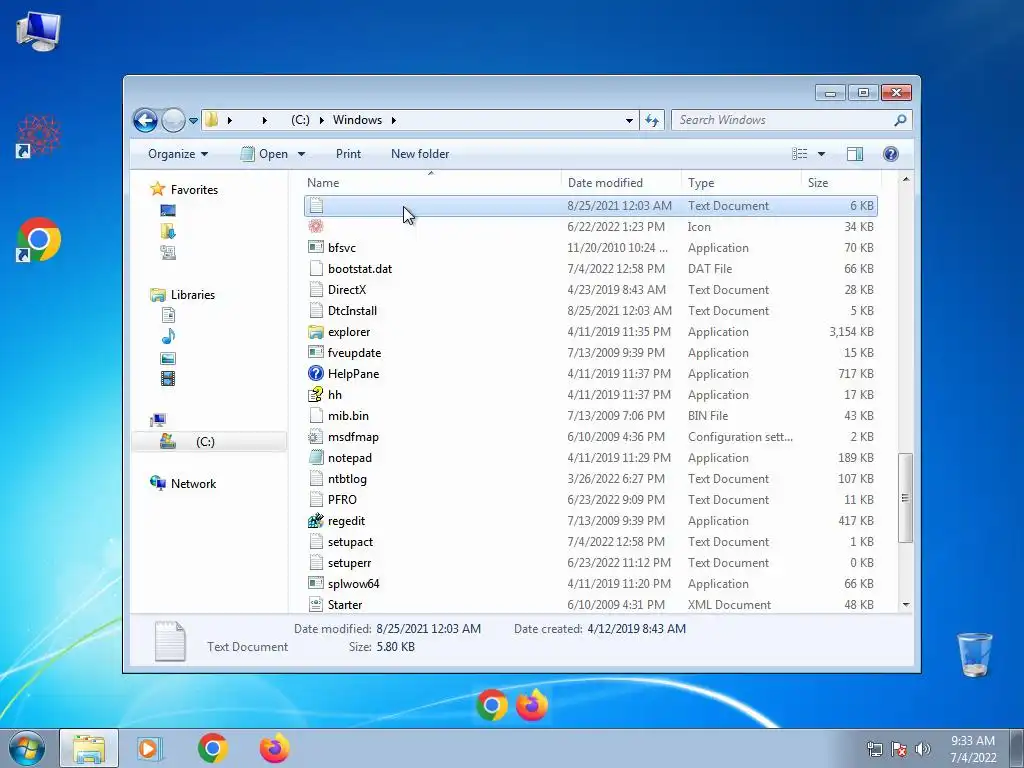
Task: Click the Help question mark icon
Action: (x=891, y=154)
